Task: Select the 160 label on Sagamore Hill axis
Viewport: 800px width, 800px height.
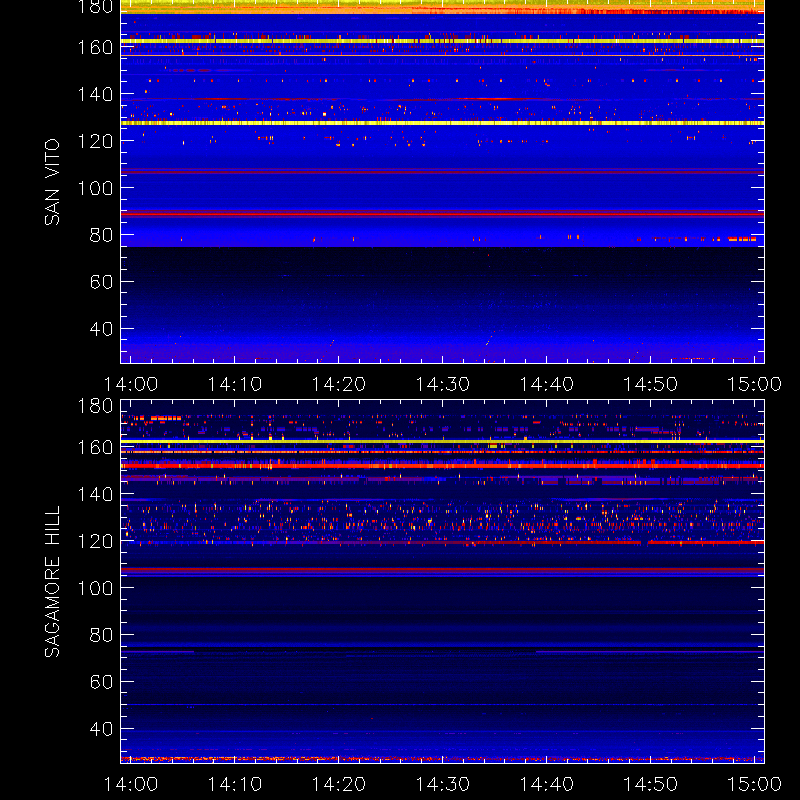Action: (x=95, y=447)
